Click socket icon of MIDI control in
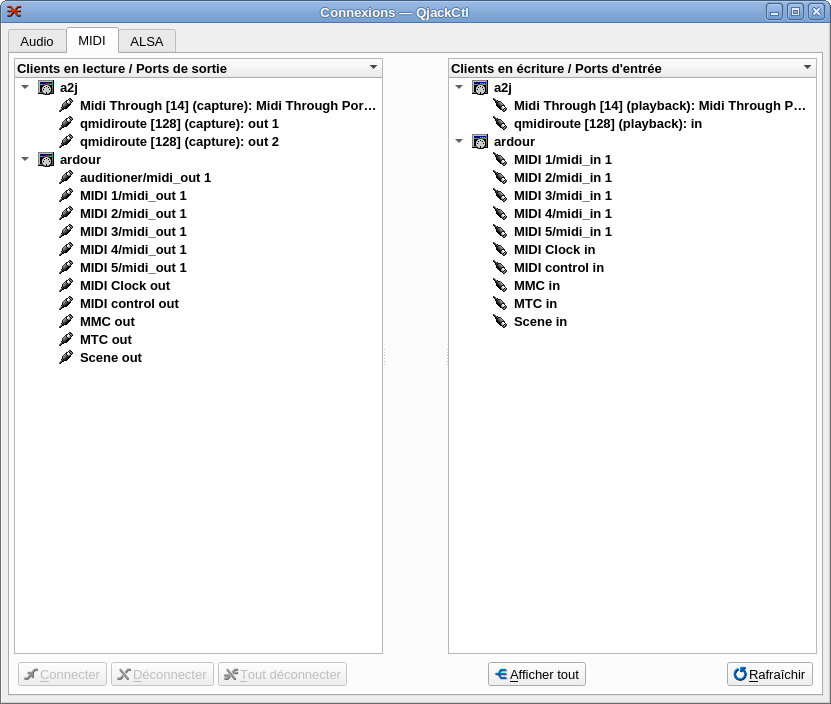831x704 pixels. coord(500,268)
